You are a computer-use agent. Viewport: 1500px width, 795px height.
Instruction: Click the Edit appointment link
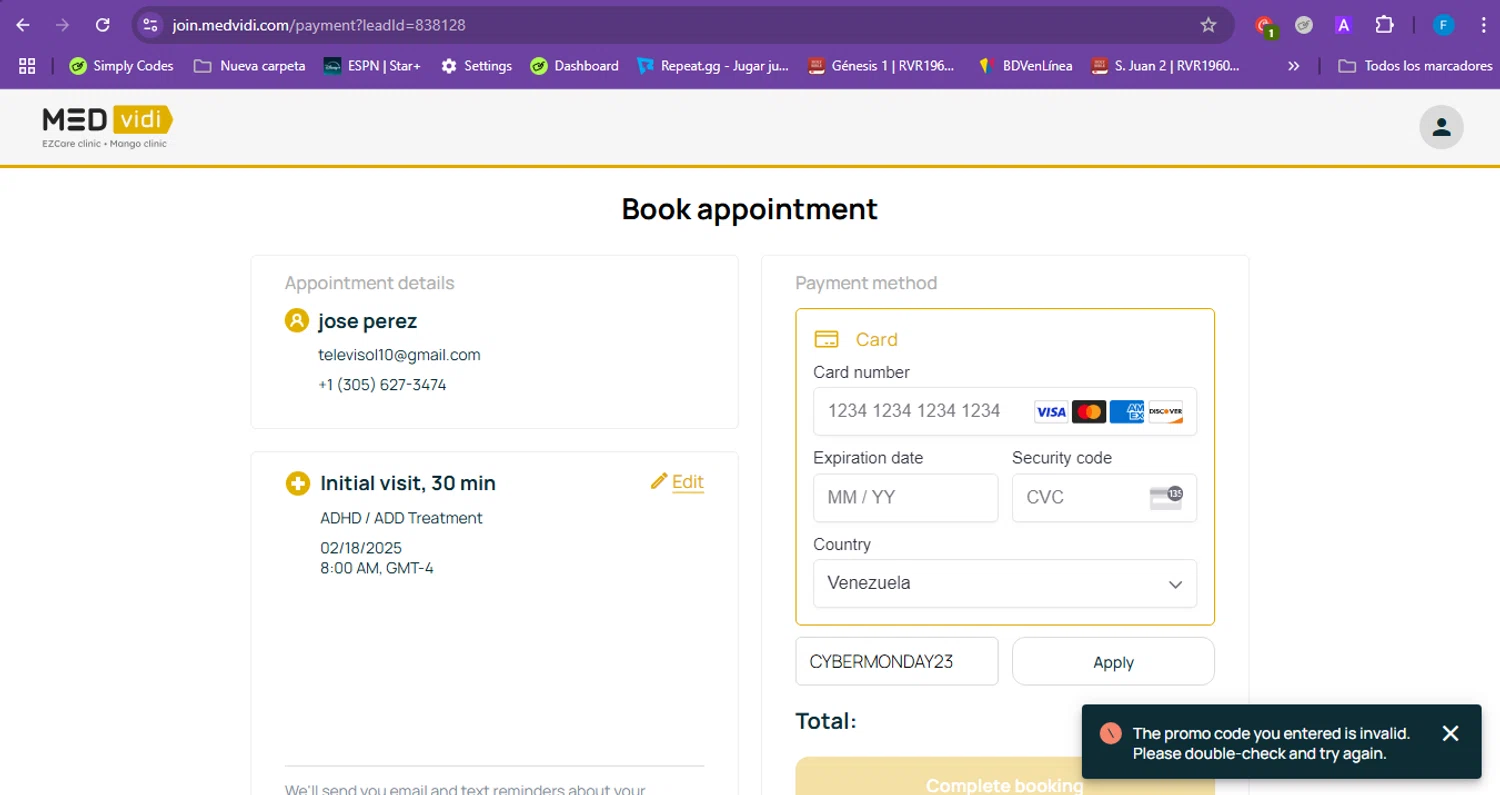688,482
